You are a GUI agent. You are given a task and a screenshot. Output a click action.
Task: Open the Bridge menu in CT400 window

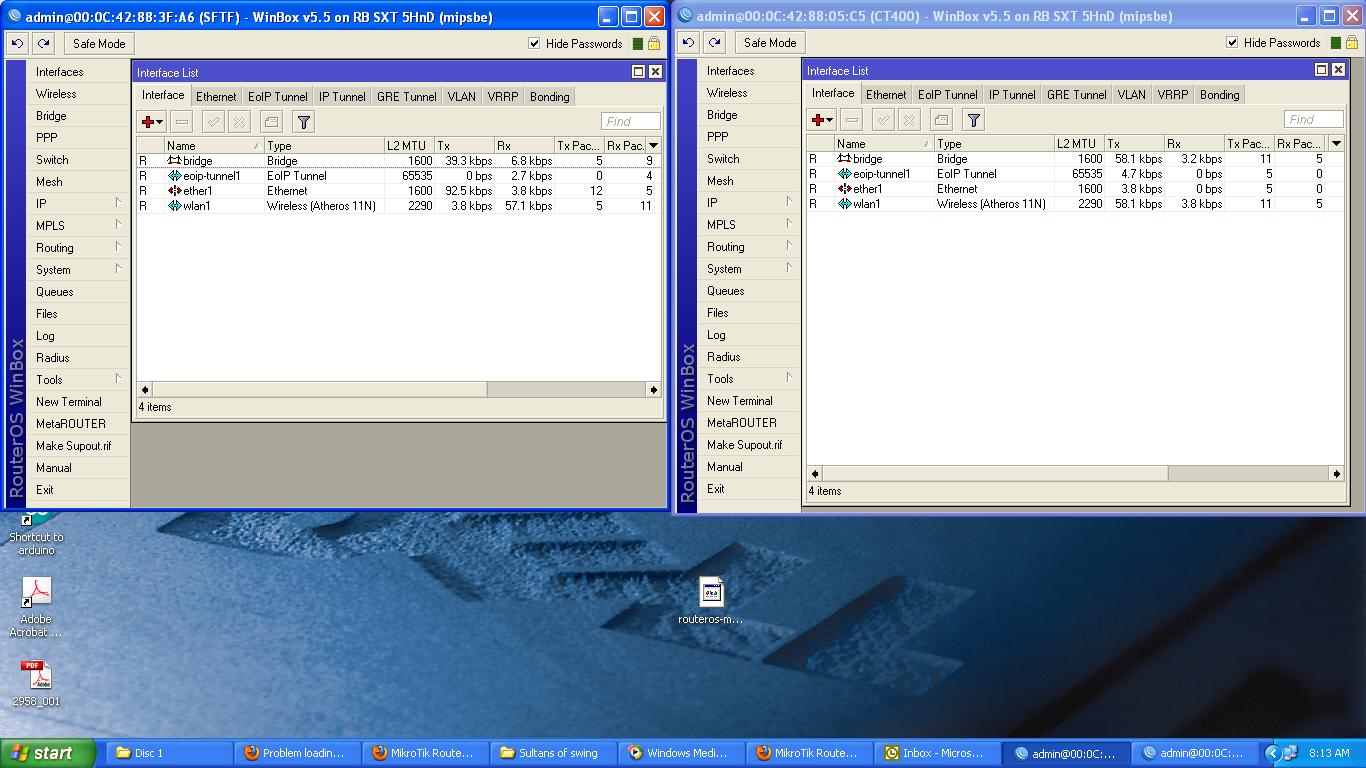[749, 115]
